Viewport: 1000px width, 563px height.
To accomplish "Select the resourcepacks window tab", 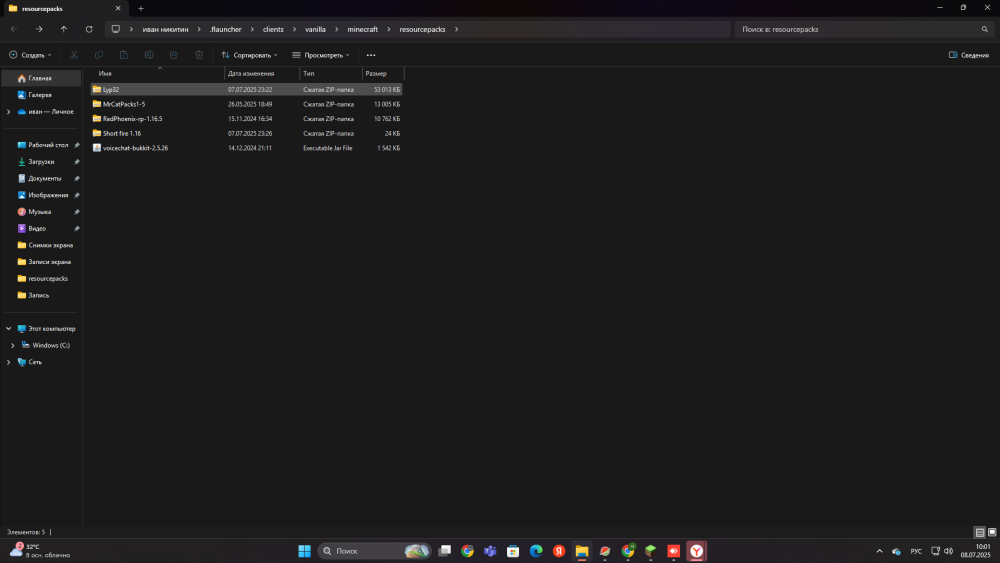I will (64, 9).
